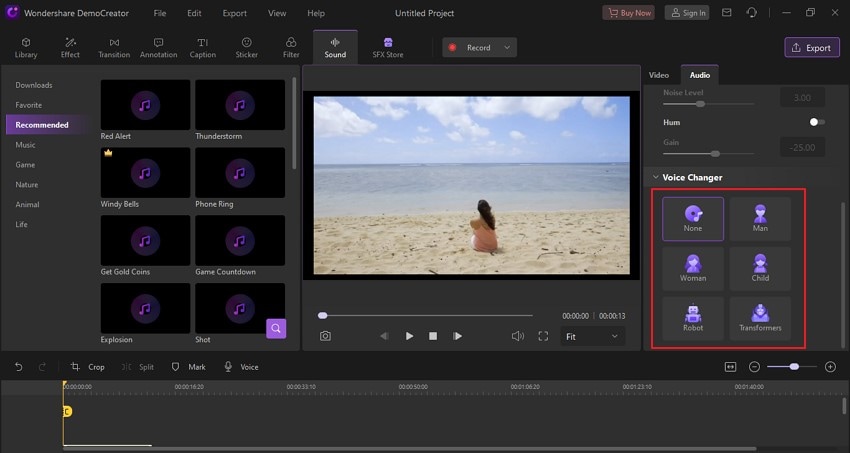The height and width of the screenshot is (453, 850).
Task: Click the preview volume speaker icon
Action: pyautogui.click(x=518, y=336)
